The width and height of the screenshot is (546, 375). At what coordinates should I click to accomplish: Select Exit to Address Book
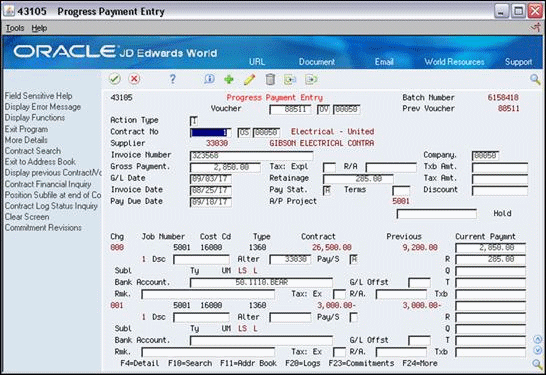pyautogui.click(x=40, y=162)
